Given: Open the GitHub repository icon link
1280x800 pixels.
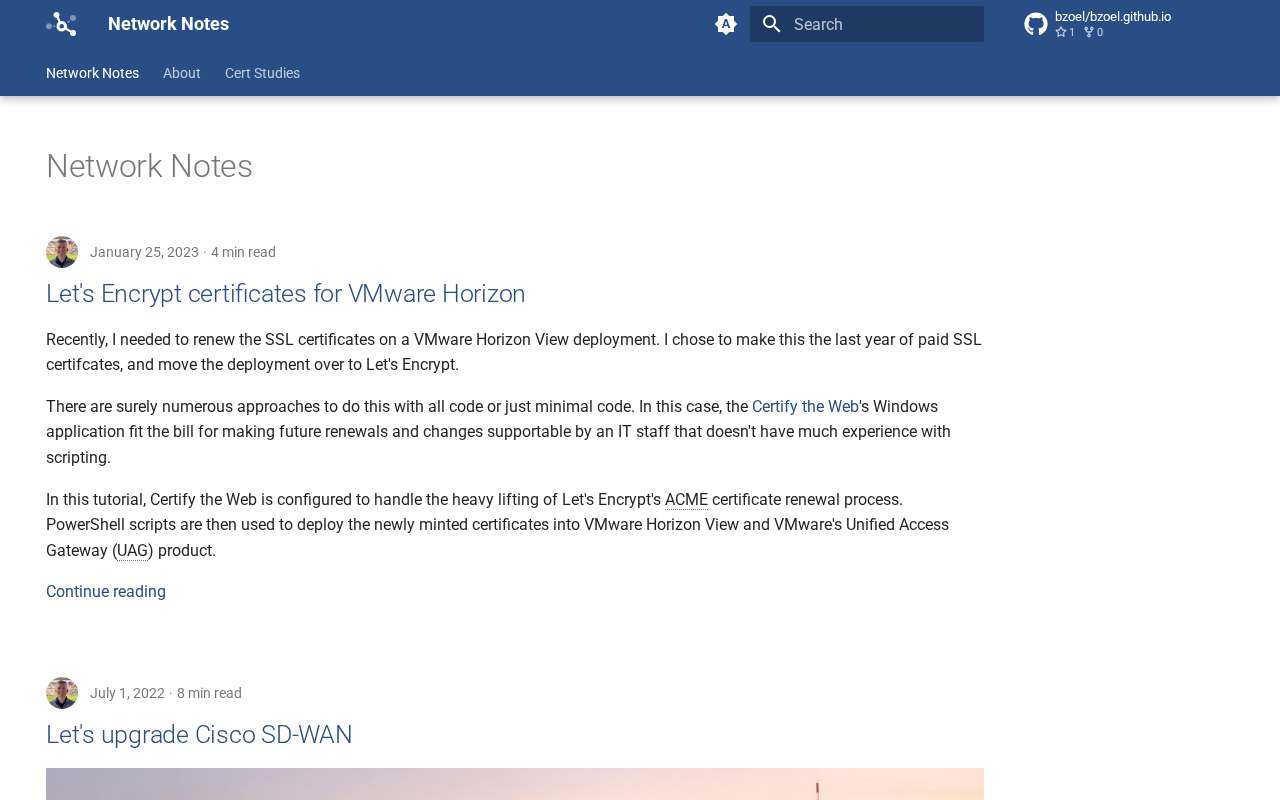Looking at the screenshot, I should 1036,24.
